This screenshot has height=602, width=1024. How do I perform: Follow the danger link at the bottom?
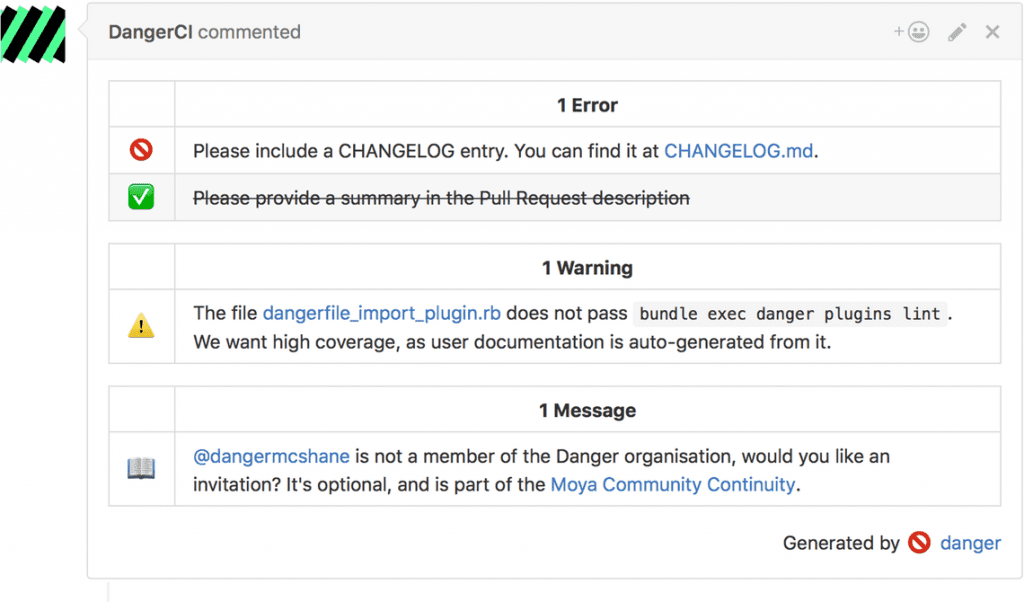pos(970,543)
